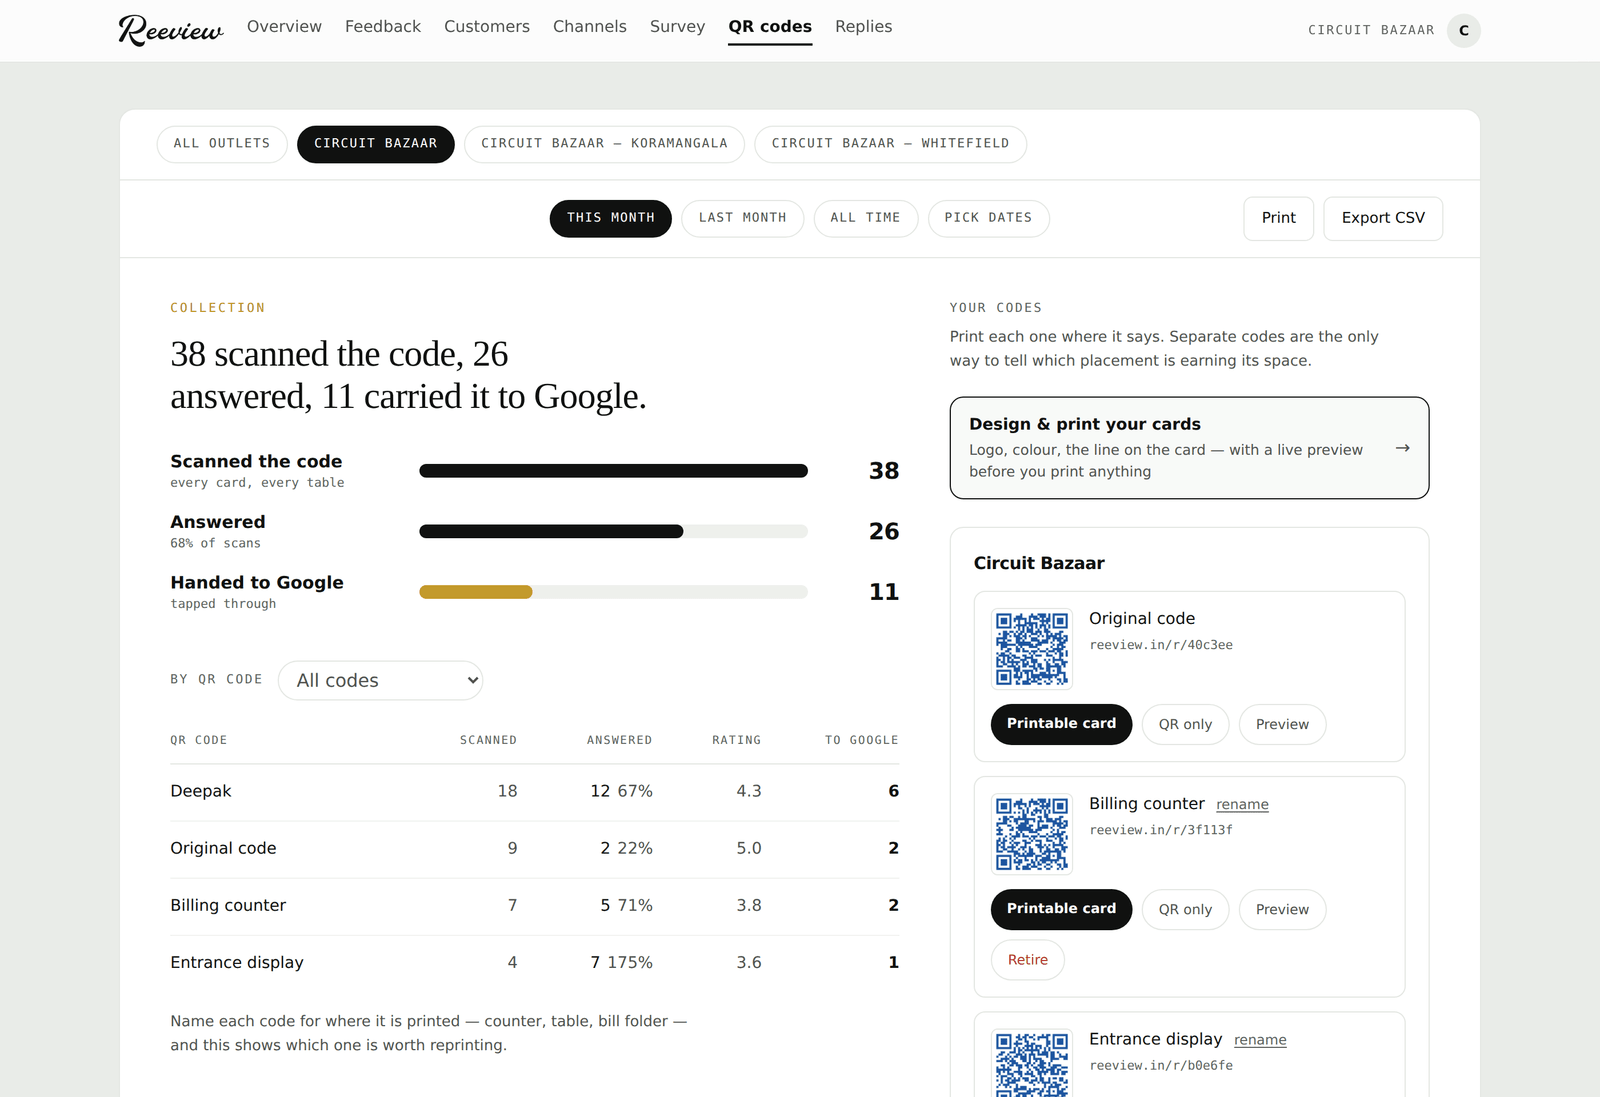Image resolution: width=1600 pixels, height=1097 pixels.
Task: Switch the period to Last Month
Action: click(x=743, y=218)
